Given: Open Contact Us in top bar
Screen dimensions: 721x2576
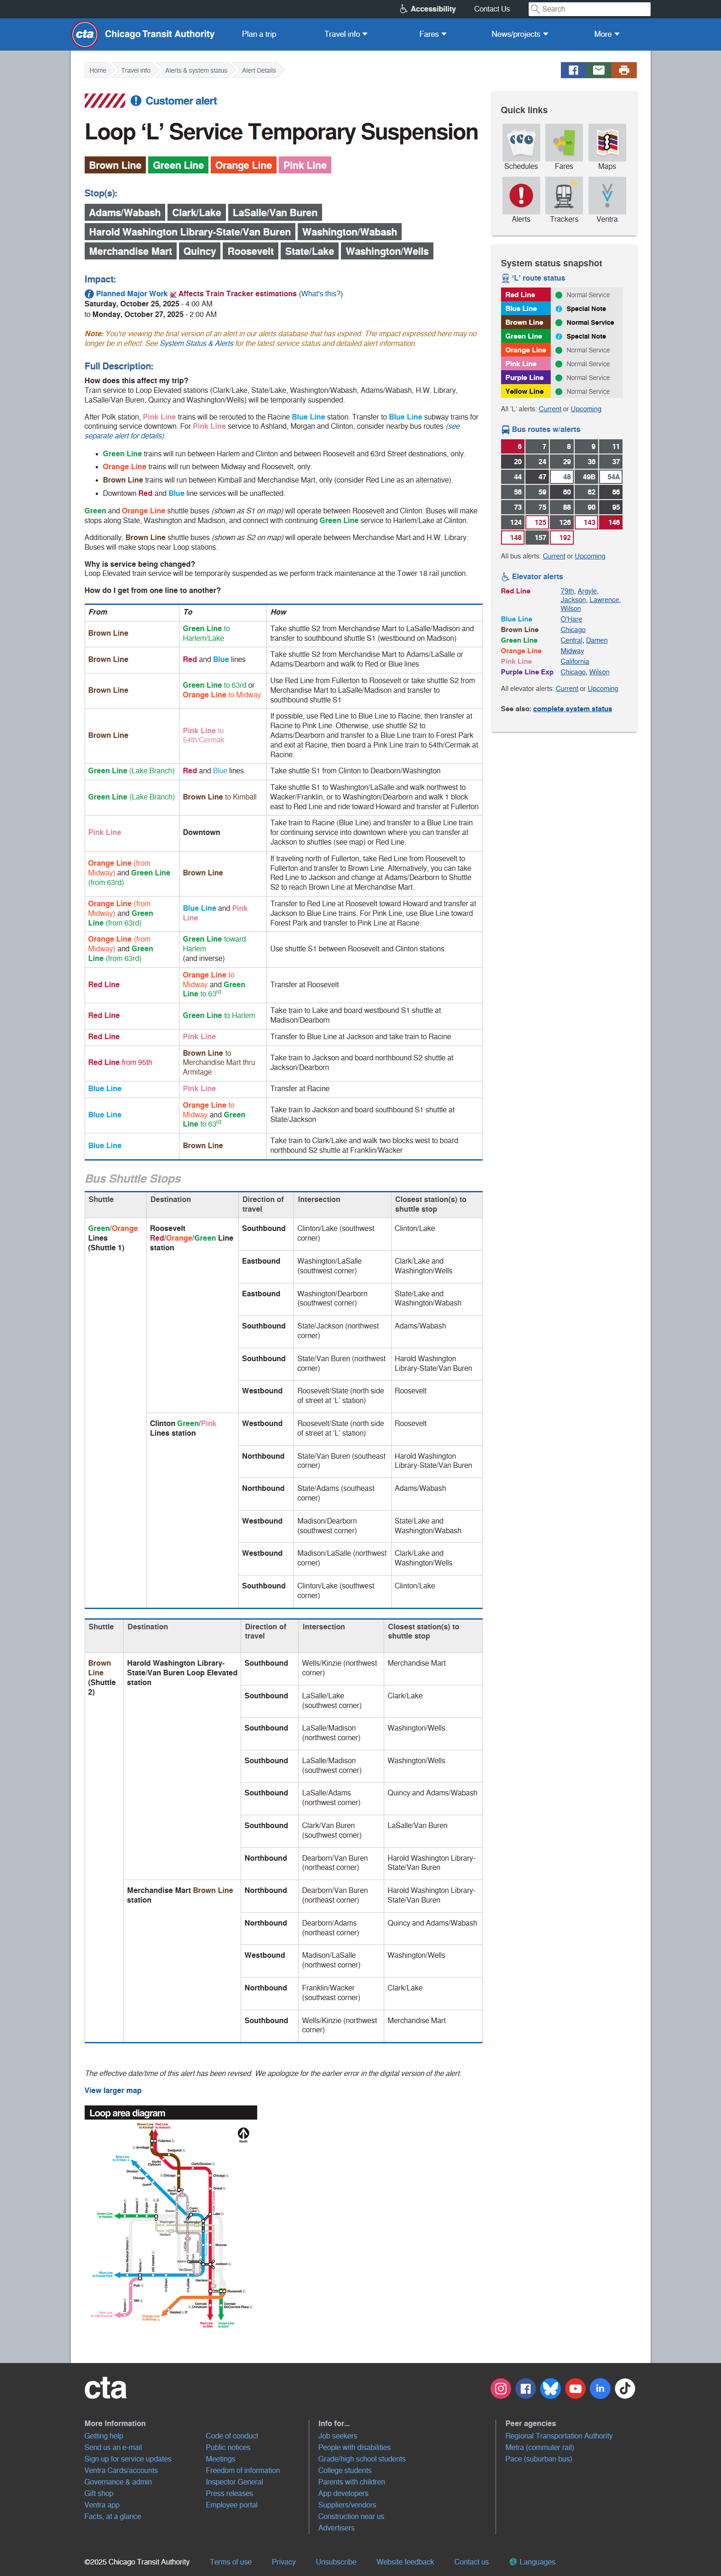Looking at the screenshot, I should (x=492, y=9).
